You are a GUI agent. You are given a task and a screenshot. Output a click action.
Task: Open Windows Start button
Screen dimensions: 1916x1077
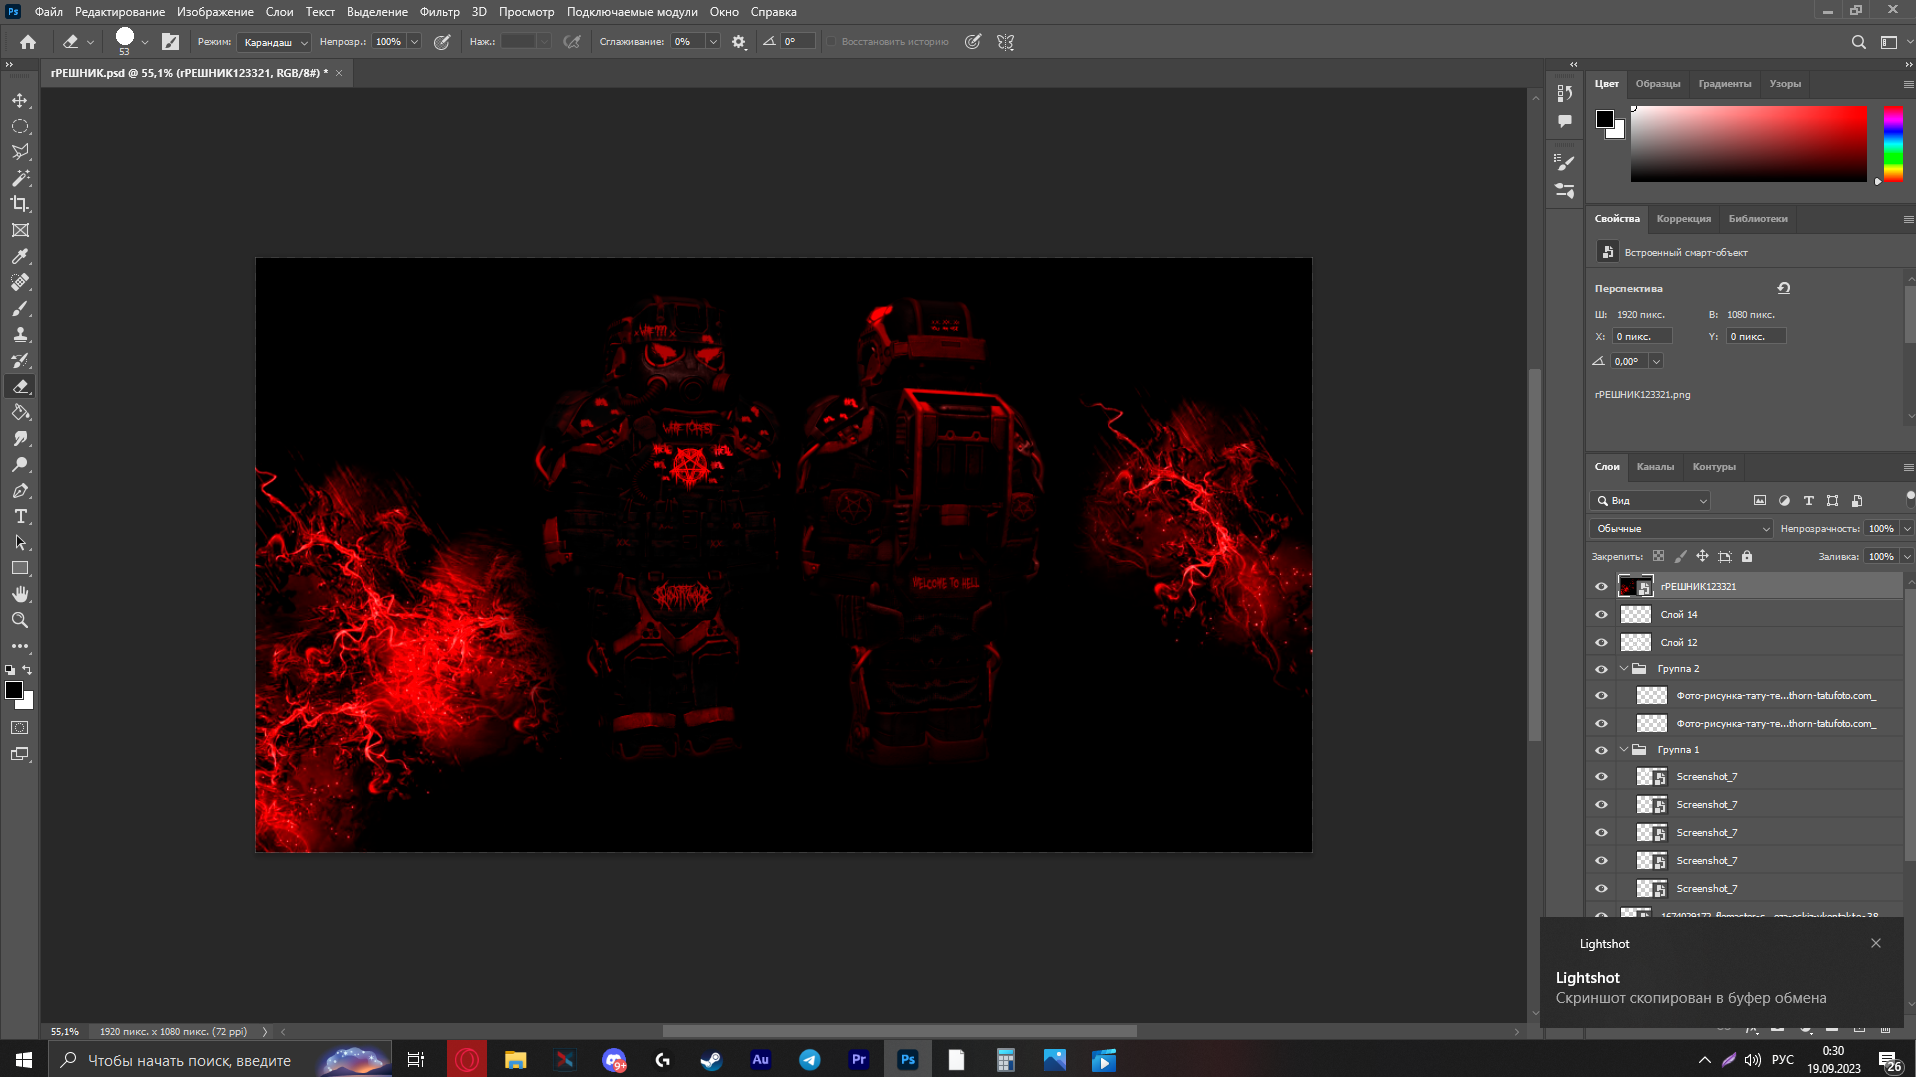[24, 1060]
